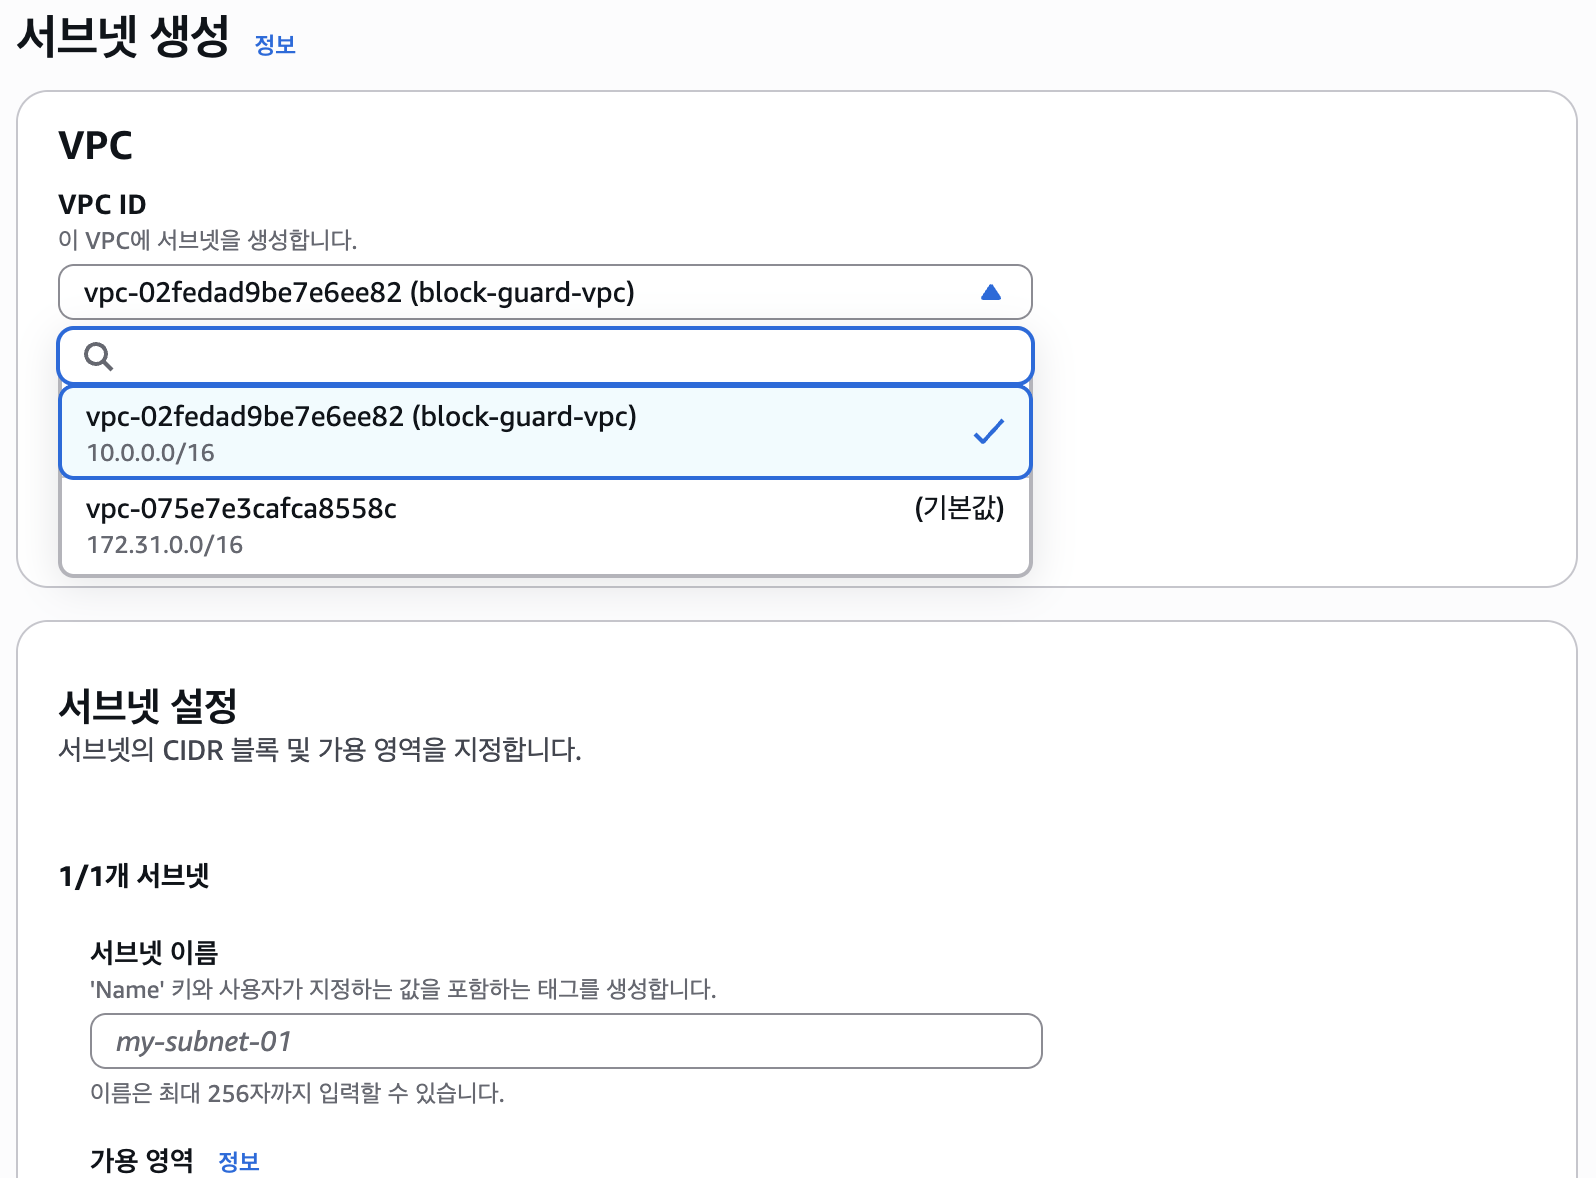Screen dimensions: 1596x1178
Task: Click the 서브넷 생성 page title
Action: point(123,38)
